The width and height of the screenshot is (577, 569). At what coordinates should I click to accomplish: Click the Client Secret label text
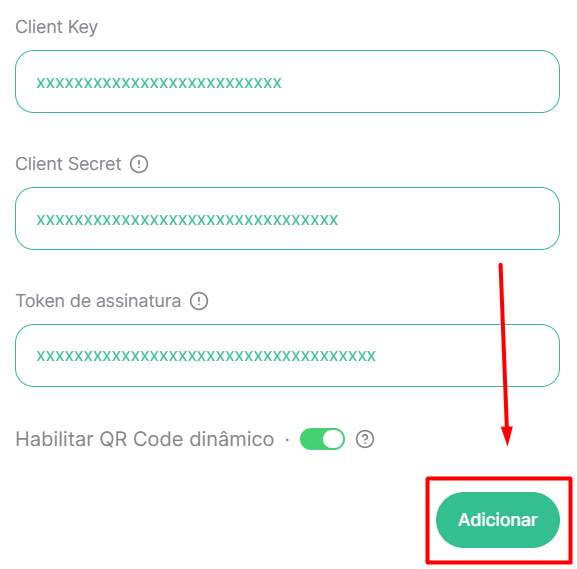click(68, 164)
